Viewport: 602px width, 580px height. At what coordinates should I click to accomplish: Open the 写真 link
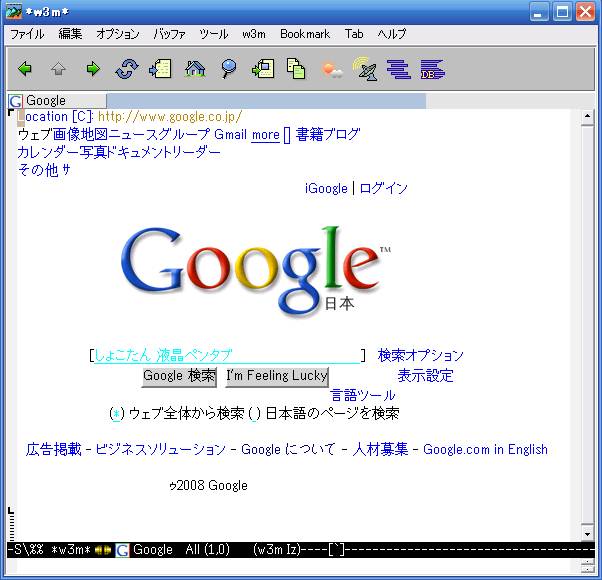93,152
